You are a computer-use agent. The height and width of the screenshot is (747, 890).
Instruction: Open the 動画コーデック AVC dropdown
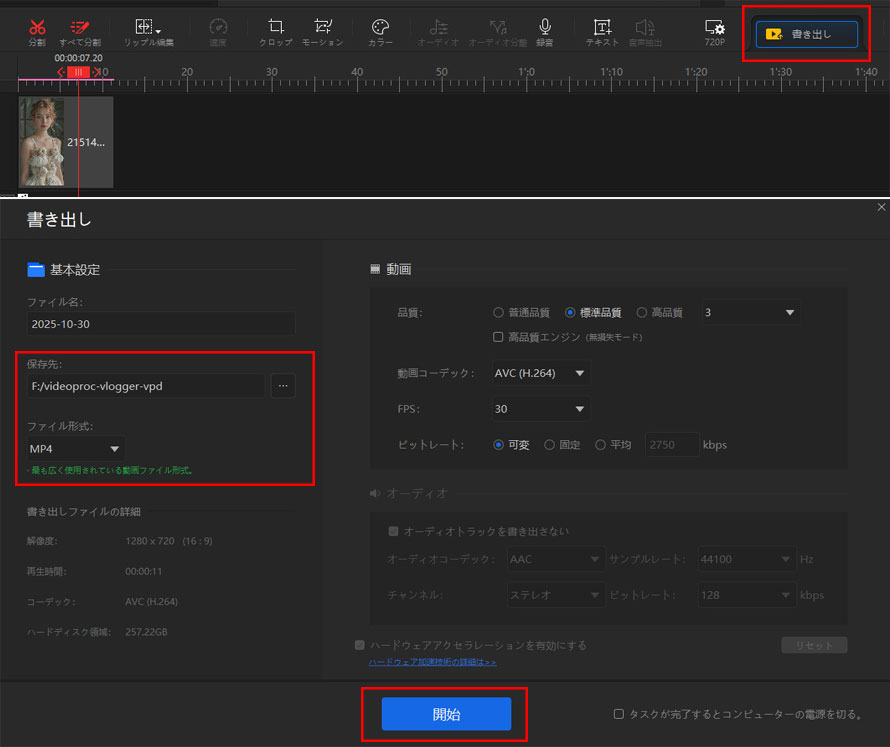coord(540,373)
